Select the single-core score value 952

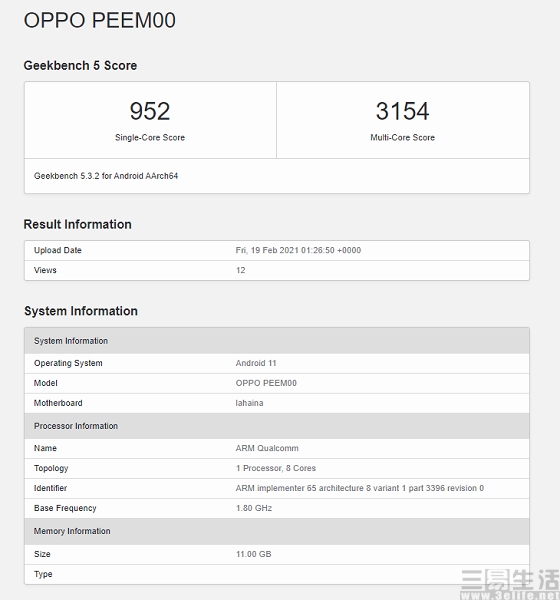click(x=150, y=111)
